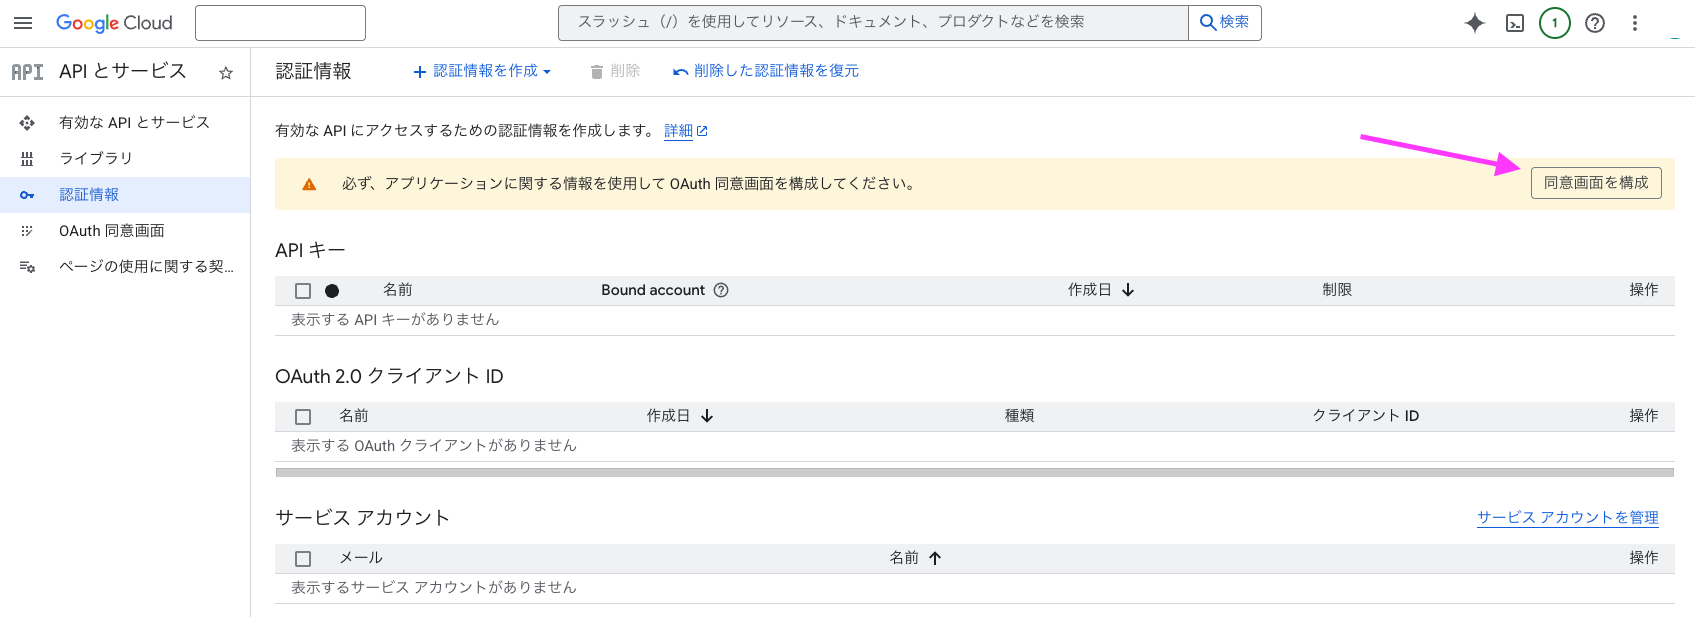Click 表示するサービス アカウントがありません text
Viewport: 1695px width, 617px height.
coord(434,588)
